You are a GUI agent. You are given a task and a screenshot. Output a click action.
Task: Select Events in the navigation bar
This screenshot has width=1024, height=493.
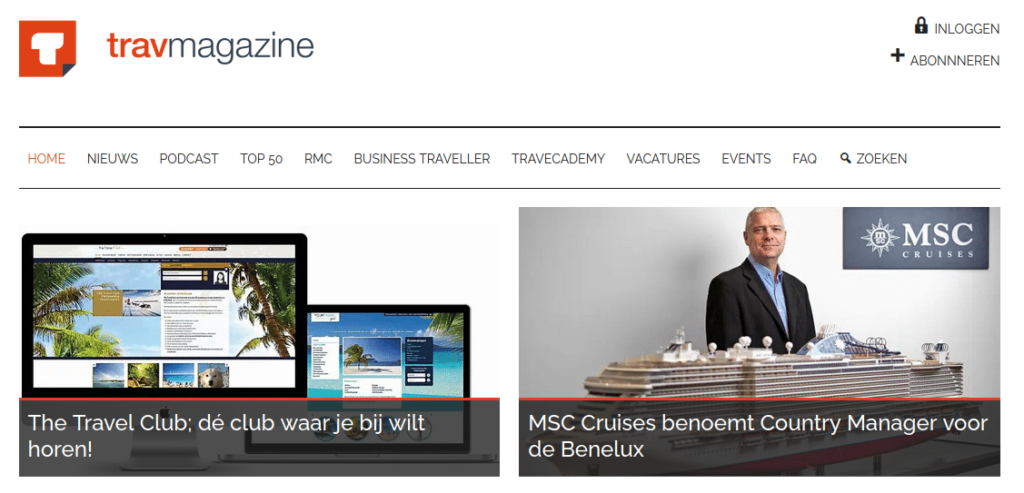[746, 159]
